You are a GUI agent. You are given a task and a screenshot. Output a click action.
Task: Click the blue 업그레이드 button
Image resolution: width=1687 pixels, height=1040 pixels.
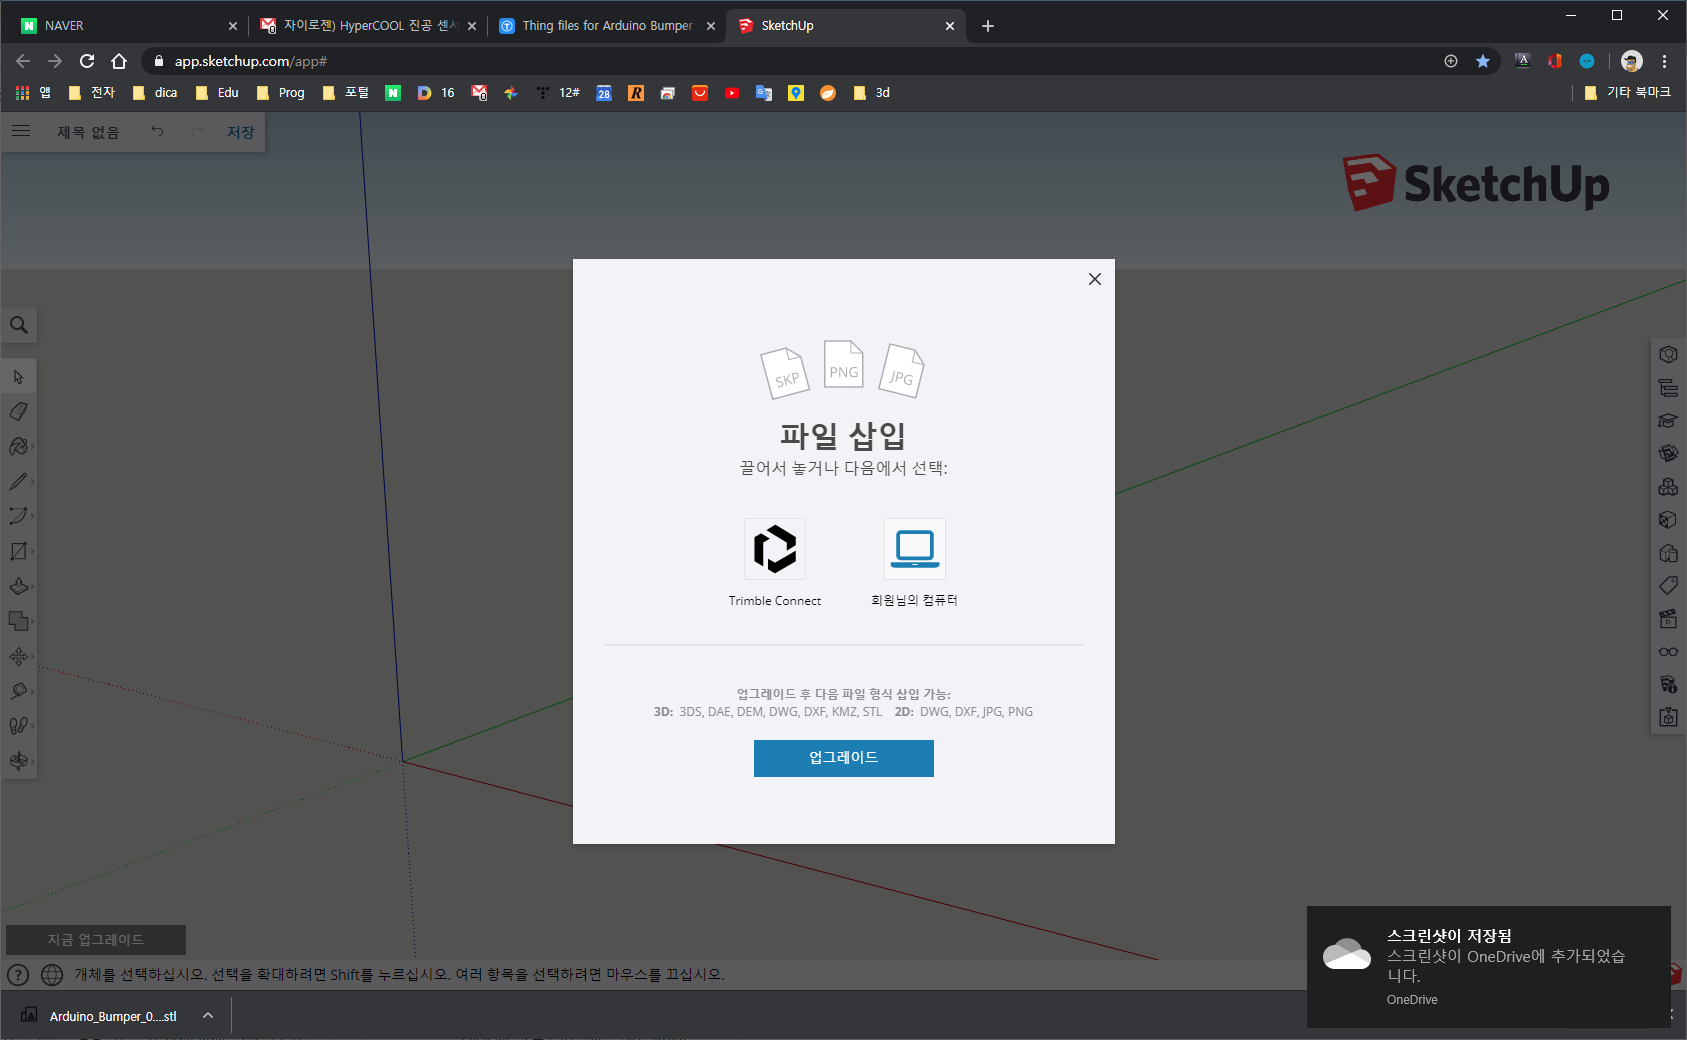(844, 758)
